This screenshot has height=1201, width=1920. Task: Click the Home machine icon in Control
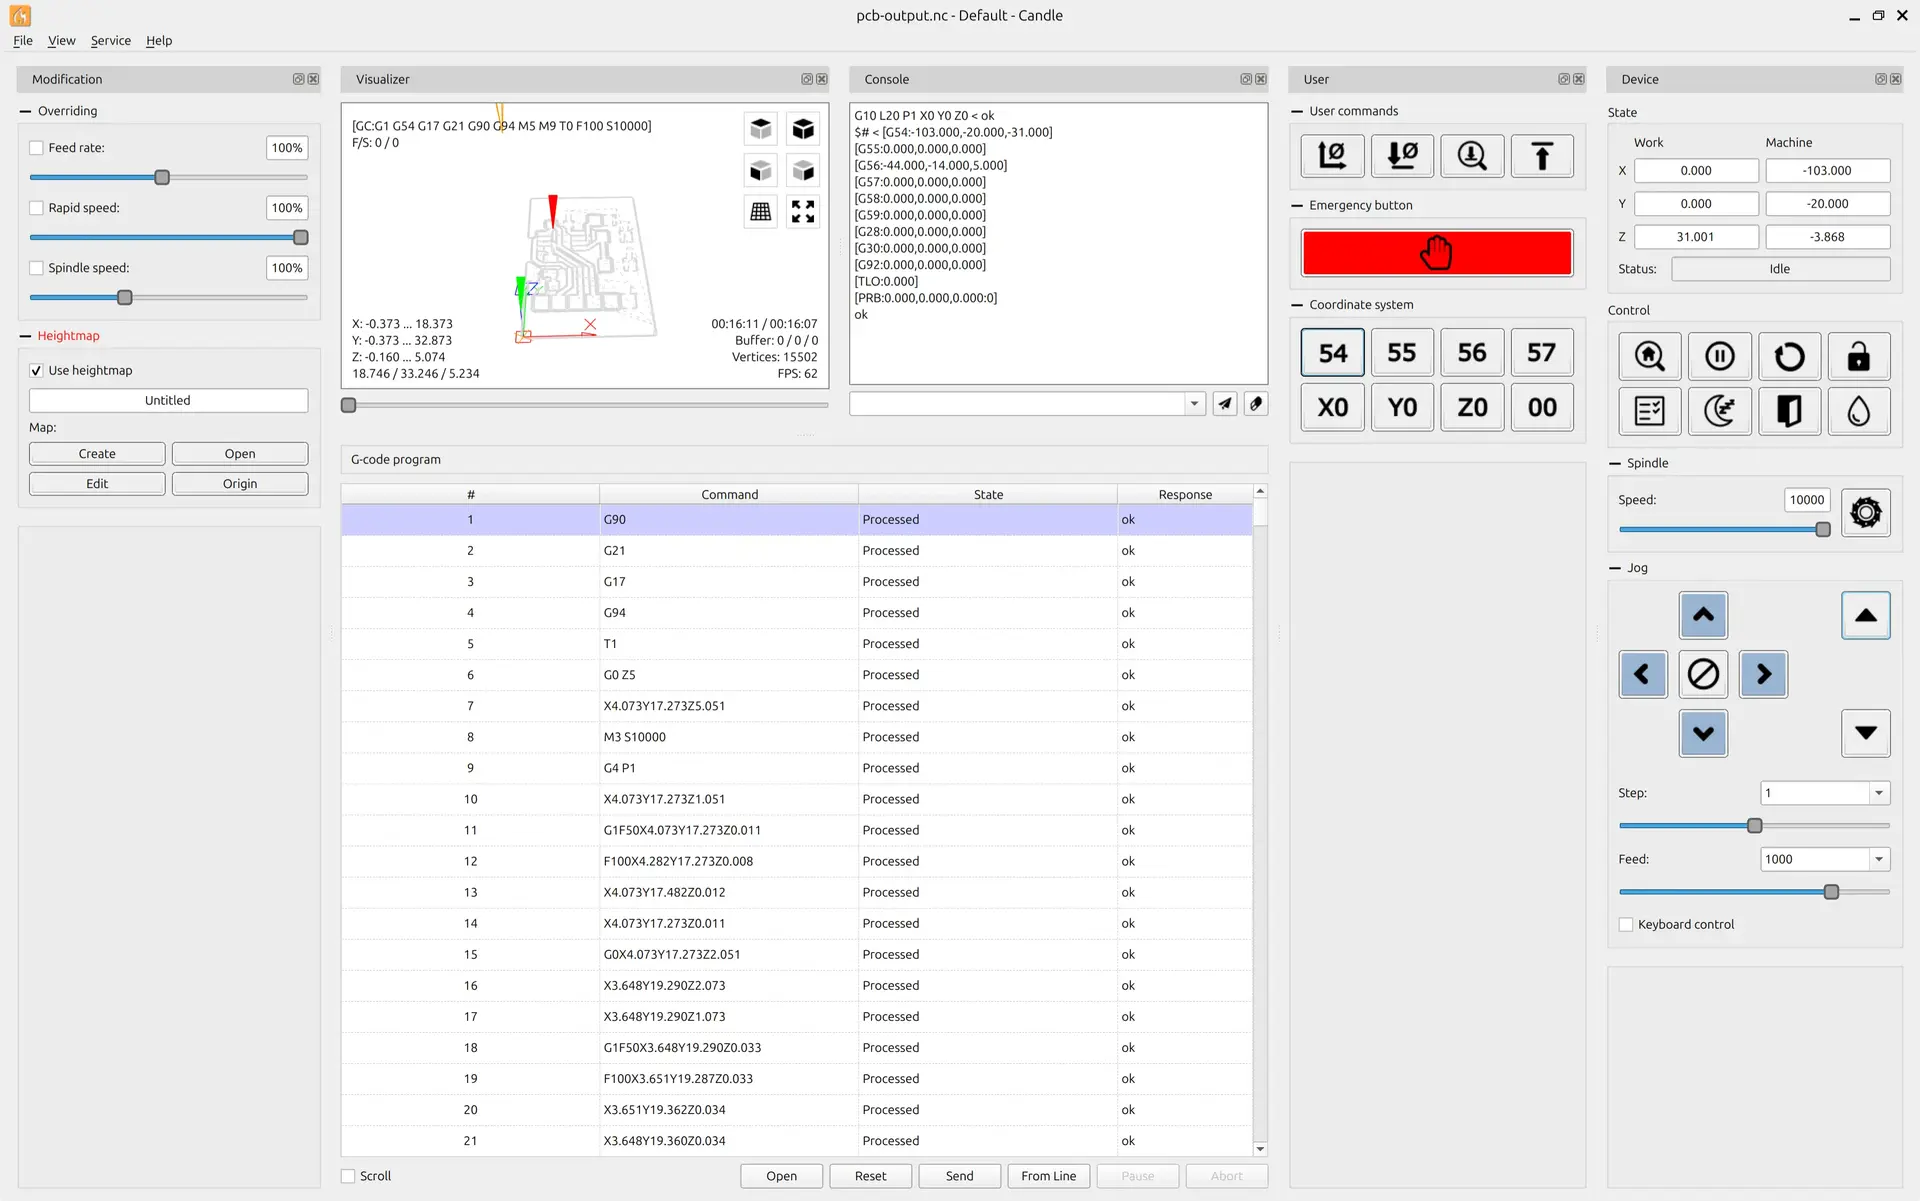tap(1649, 356)
